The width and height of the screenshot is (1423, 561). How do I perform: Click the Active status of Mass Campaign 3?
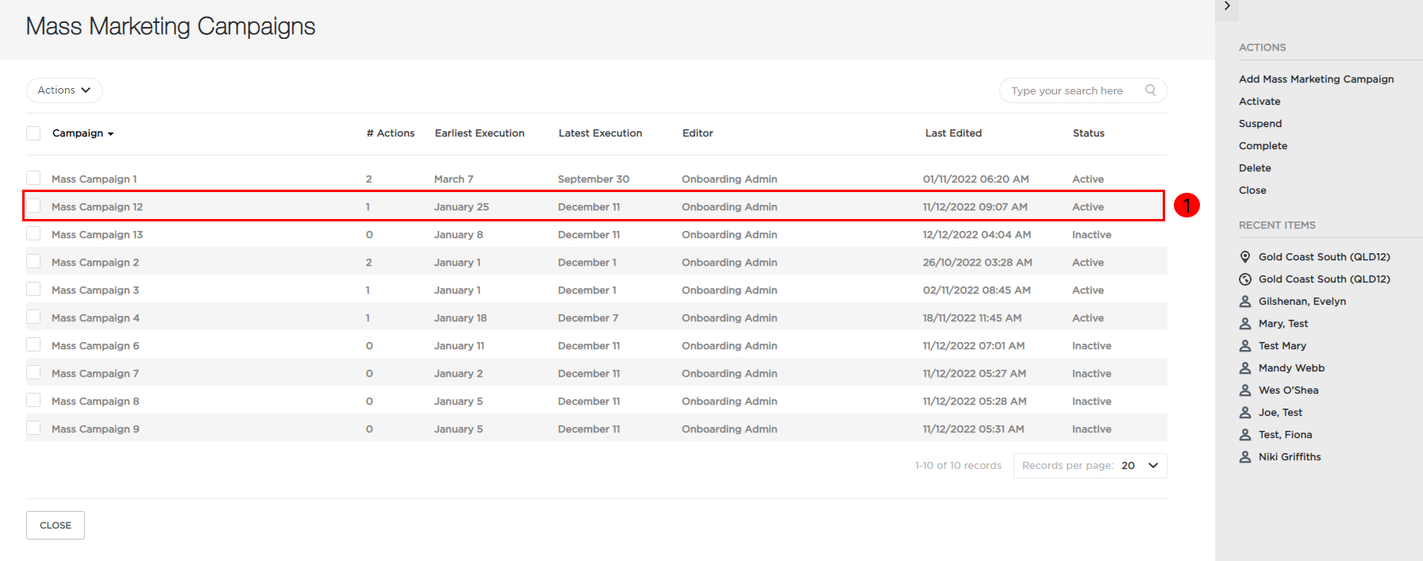pos(1088,290)
